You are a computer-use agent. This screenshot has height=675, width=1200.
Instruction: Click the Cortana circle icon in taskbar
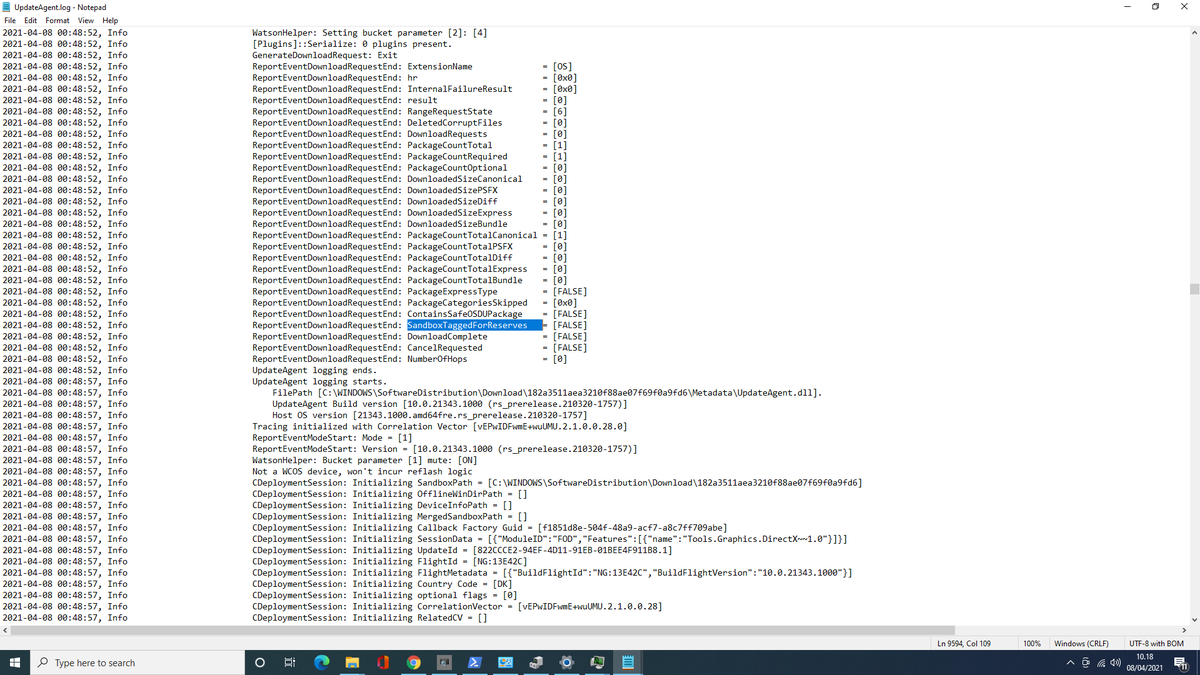(261, 662)
